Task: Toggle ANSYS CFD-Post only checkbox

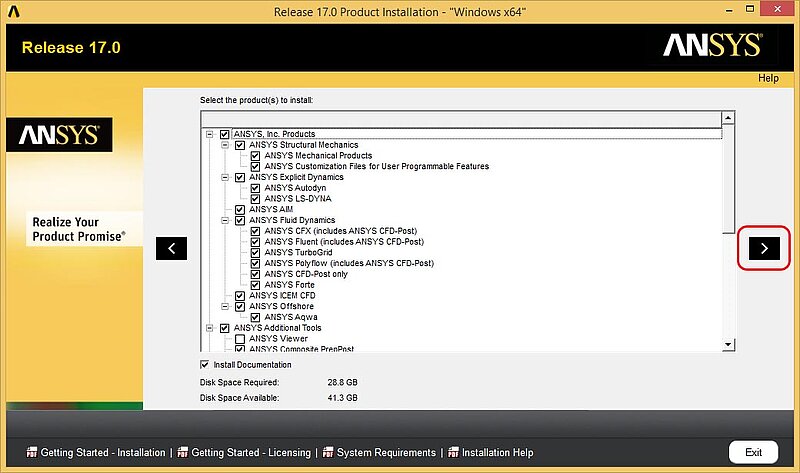Action: (x=255, y=274)
